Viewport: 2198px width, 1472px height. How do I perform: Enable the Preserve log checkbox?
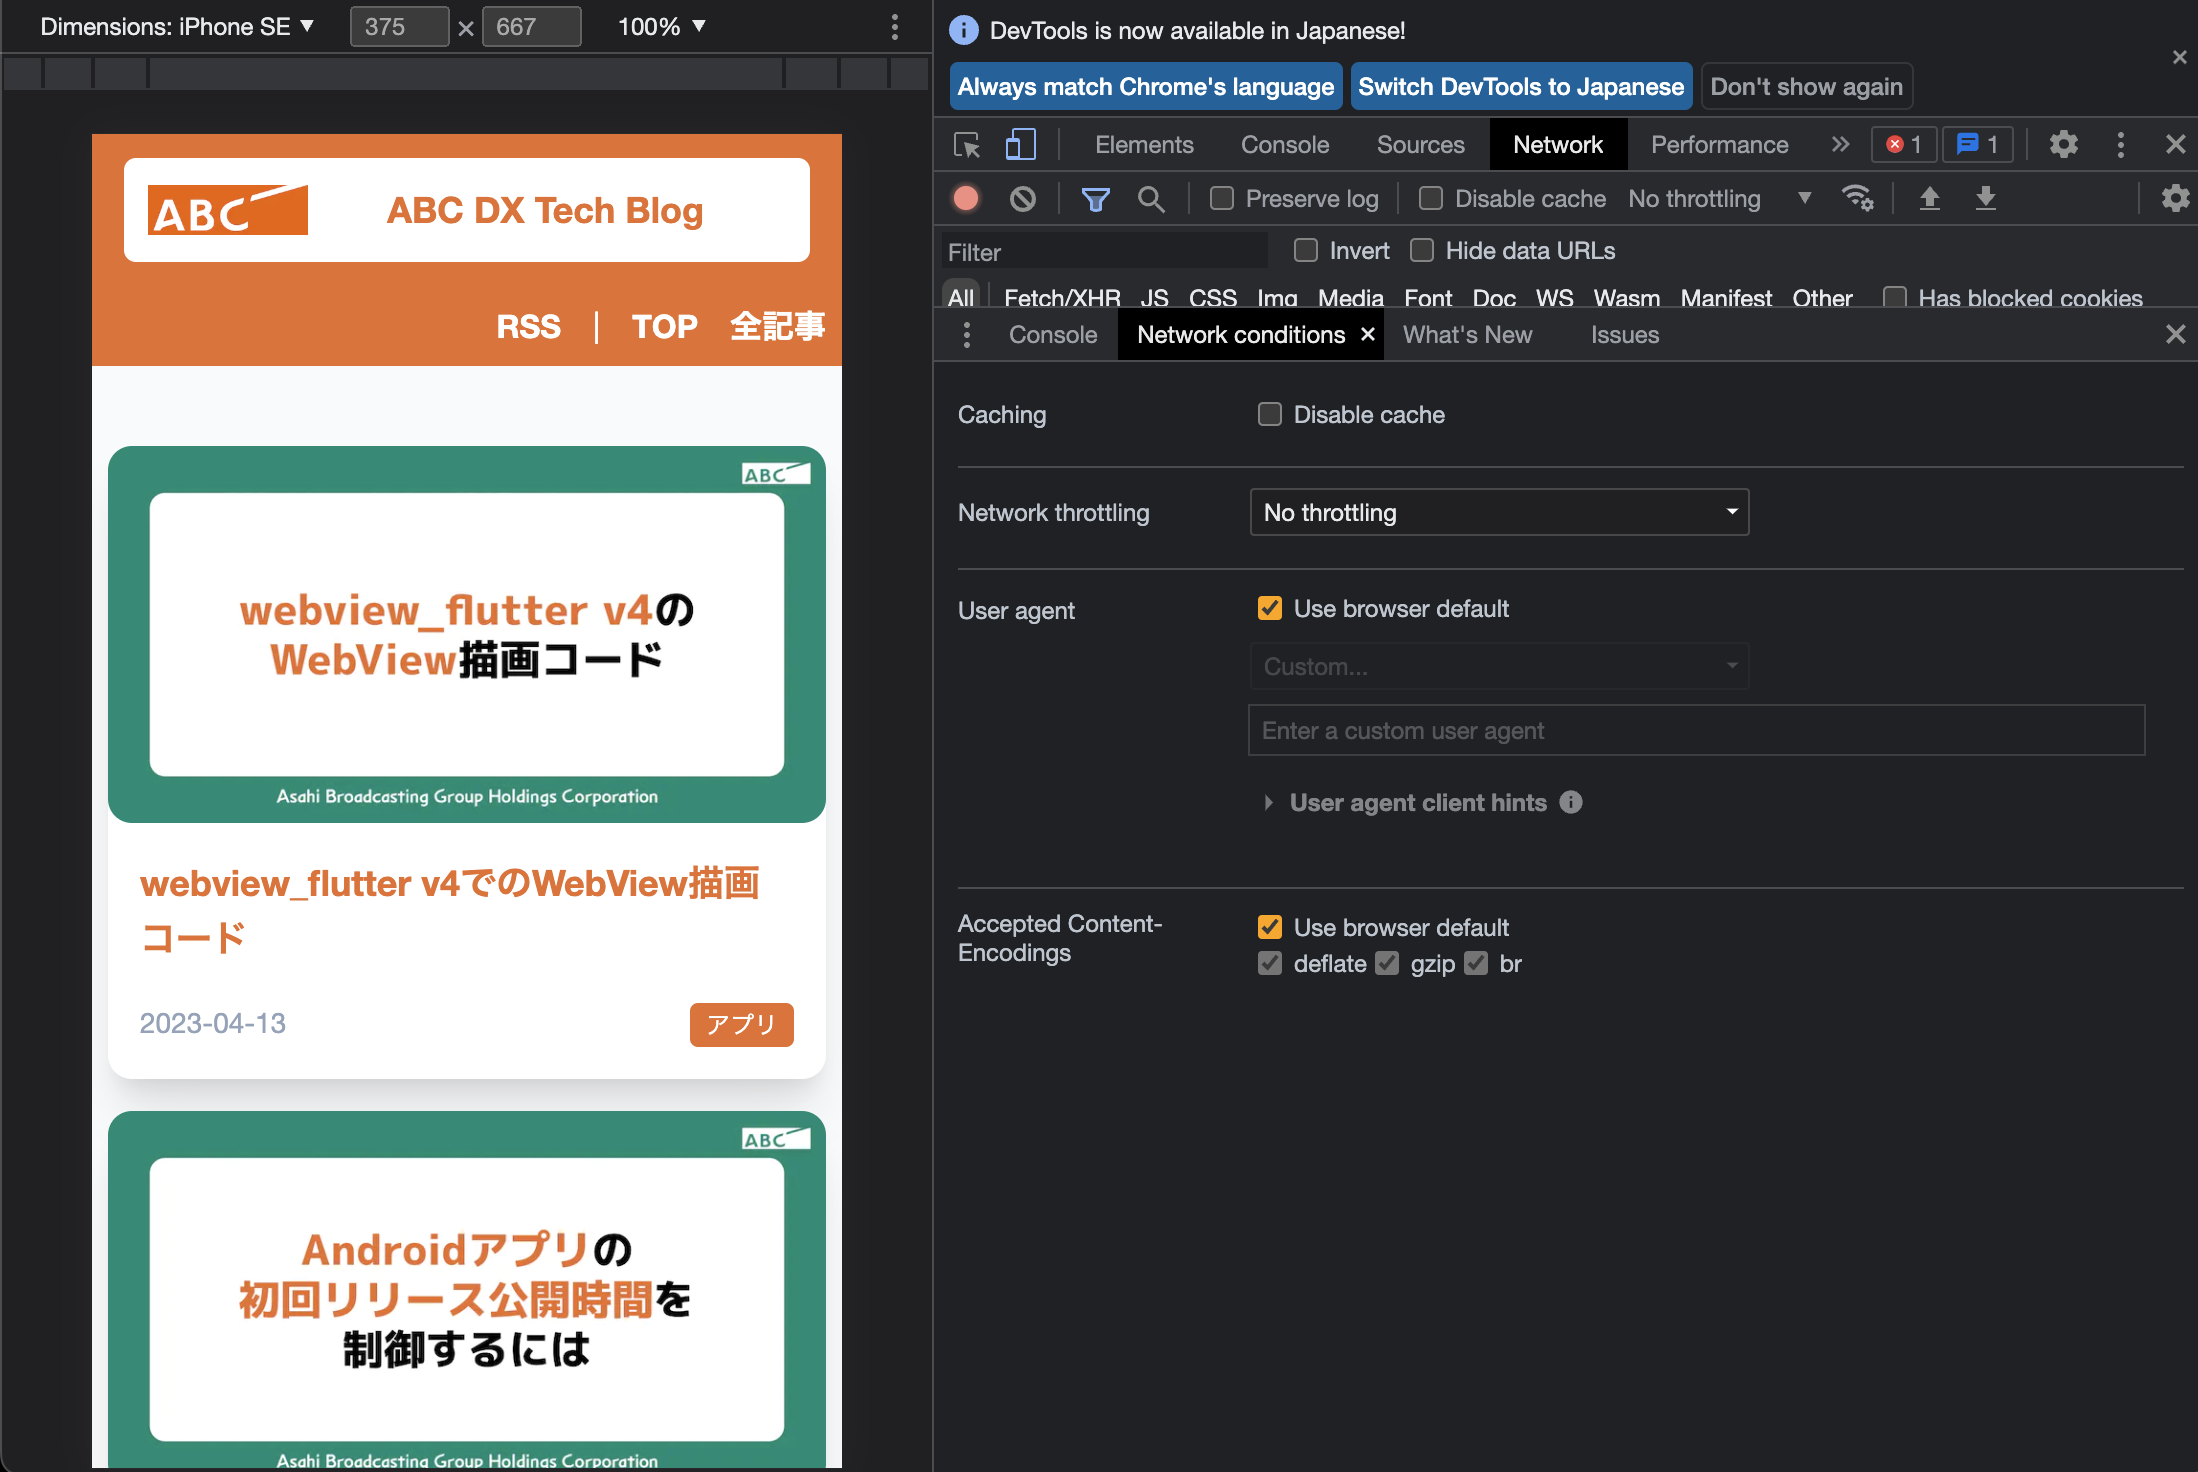click(x=1221, y=199)
